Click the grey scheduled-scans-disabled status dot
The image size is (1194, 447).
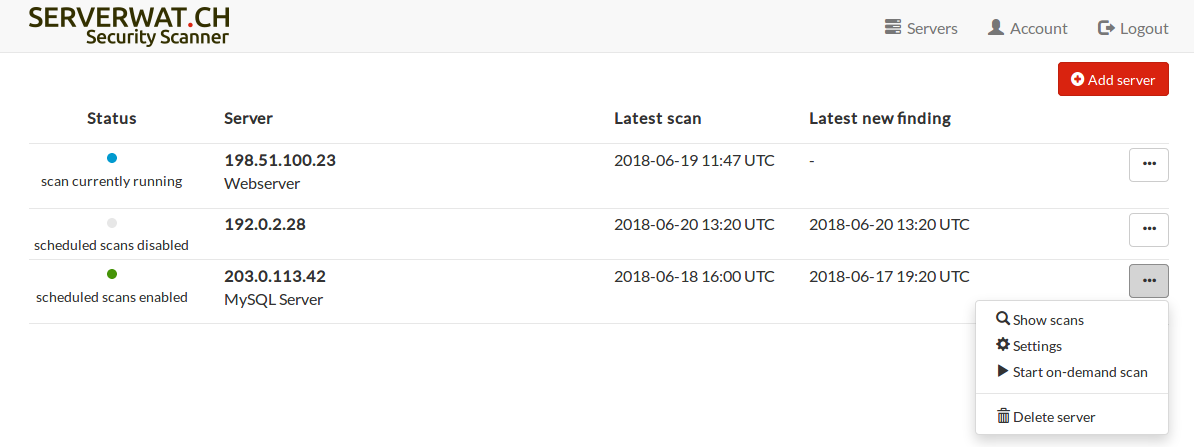click(x=112, y=223)
